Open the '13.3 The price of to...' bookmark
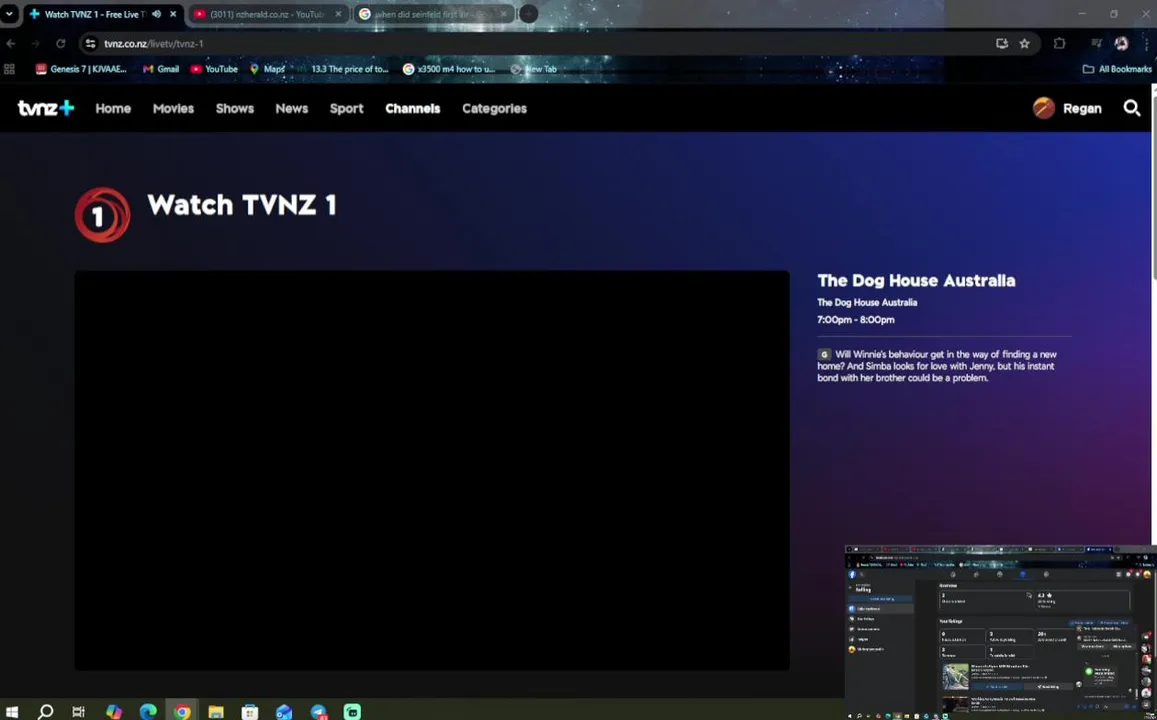1157x720 pixels. click(x=342, y=69)
